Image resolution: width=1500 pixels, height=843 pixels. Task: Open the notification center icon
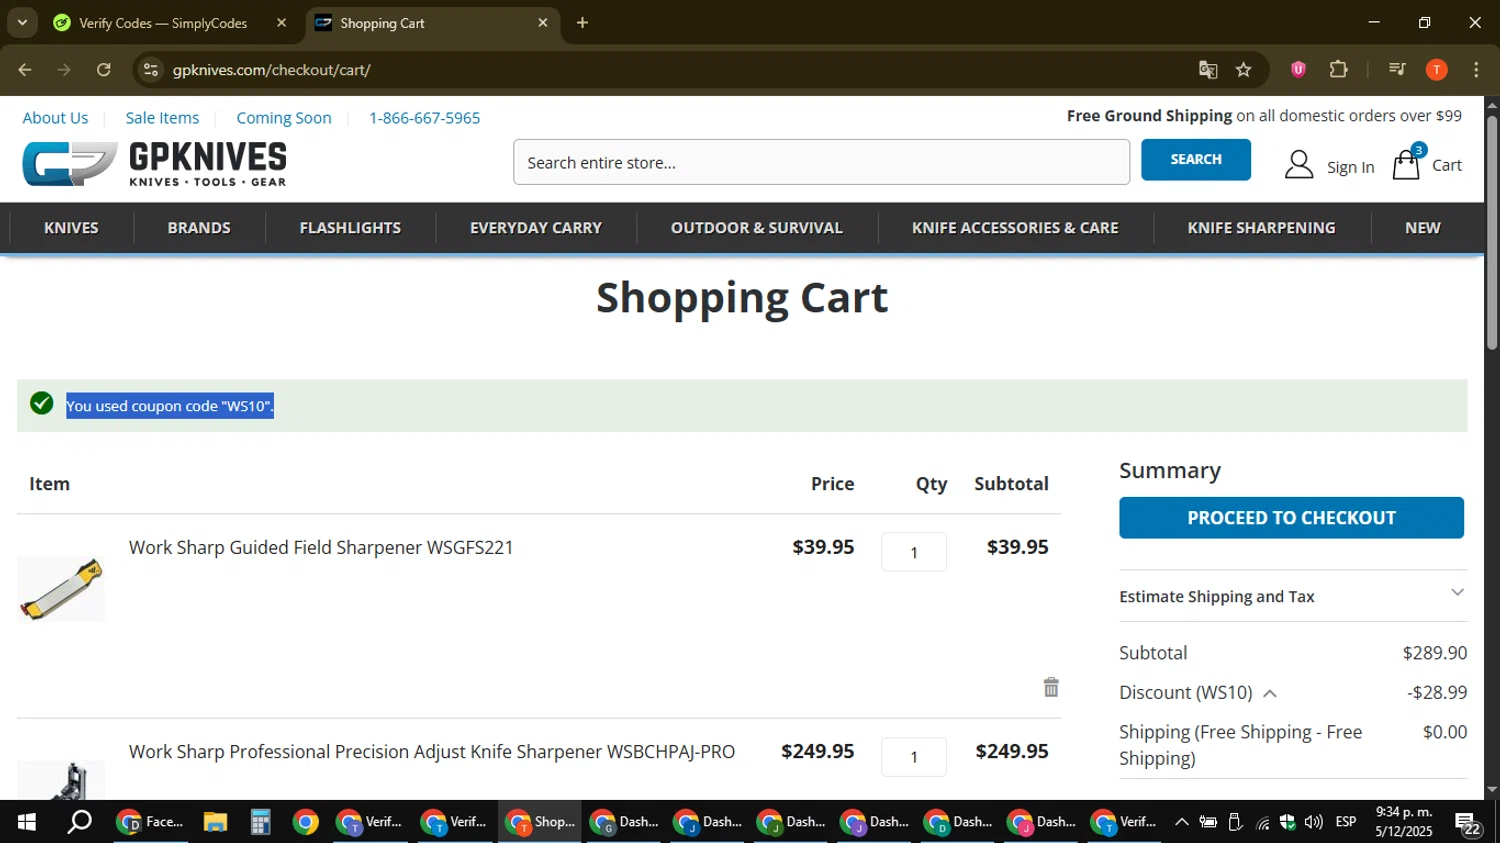click(1468, 823)
